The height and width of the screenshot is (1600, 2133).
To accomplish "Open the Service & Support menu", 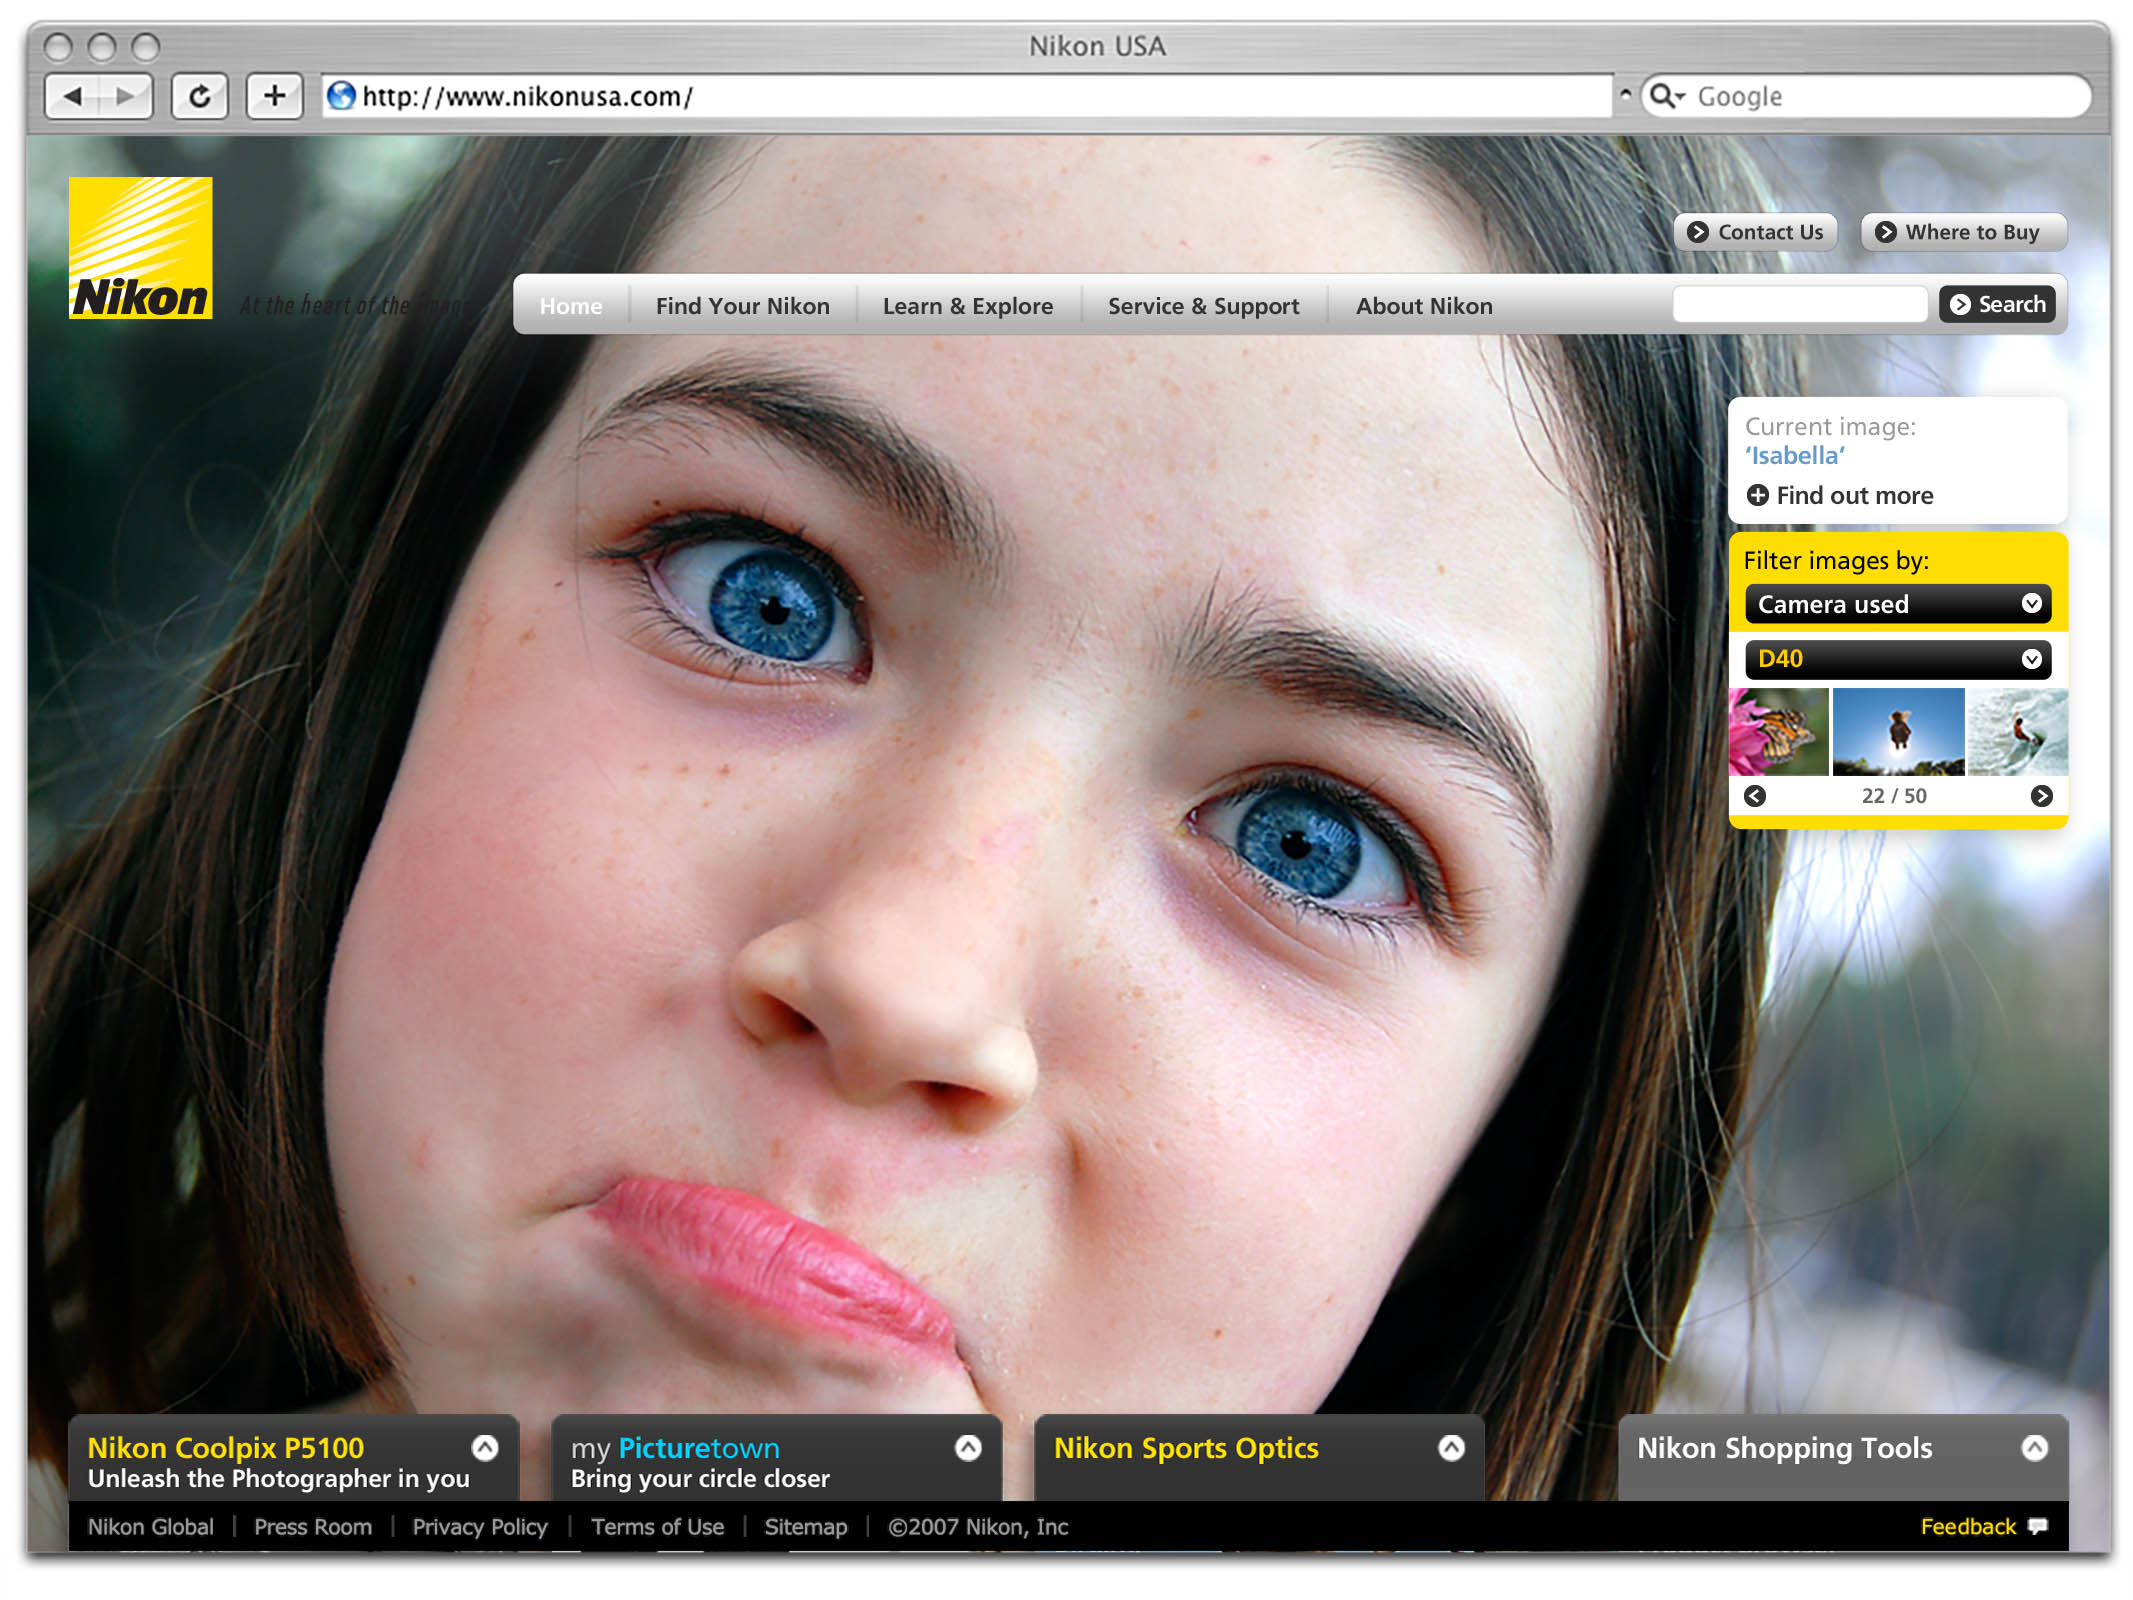I will click(1203, 306).
